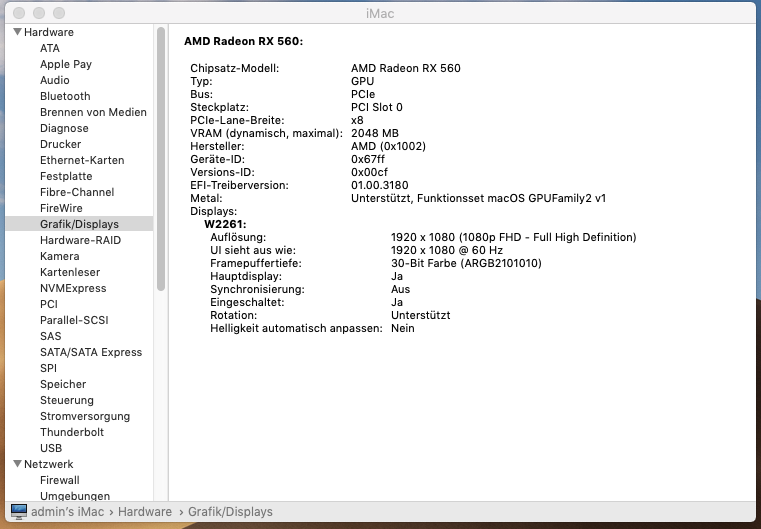This screenshot has width=761, height=529.
Task: Click the sidebar vertical scrollbar
Action: 161,159
